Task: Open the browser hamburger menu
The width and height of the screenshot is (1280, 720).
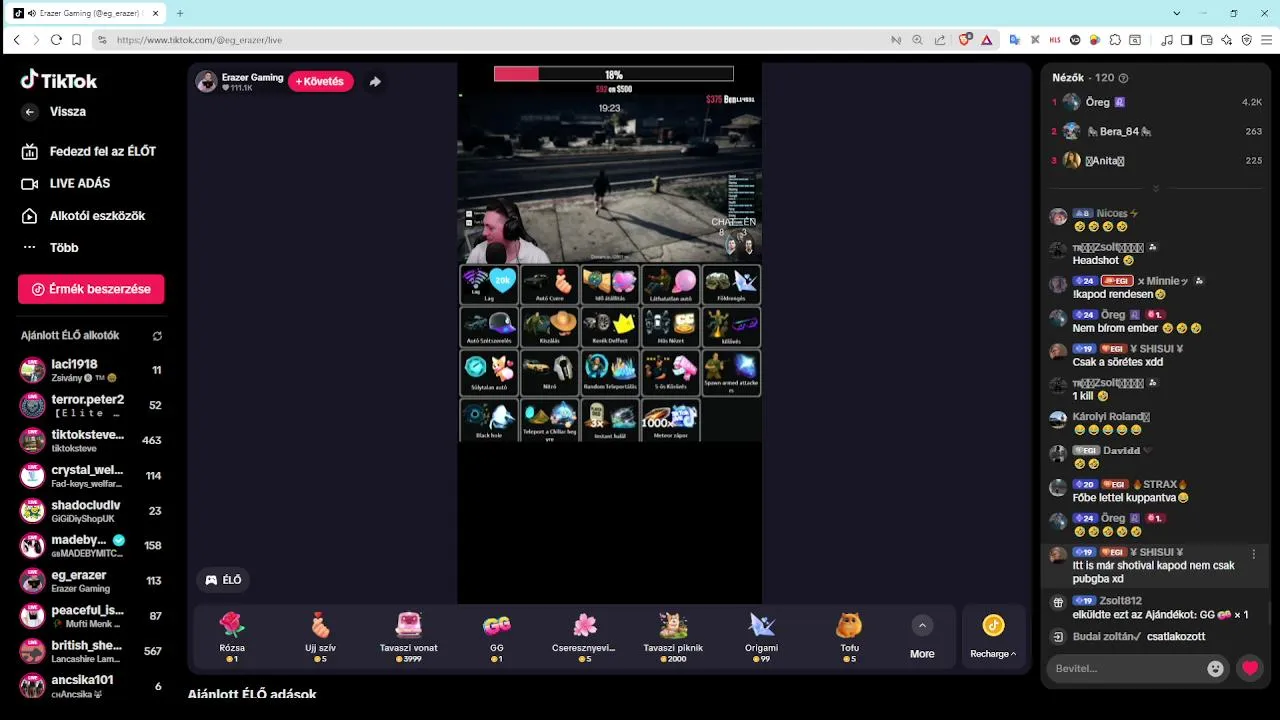Action: [x=1267, y=40]
